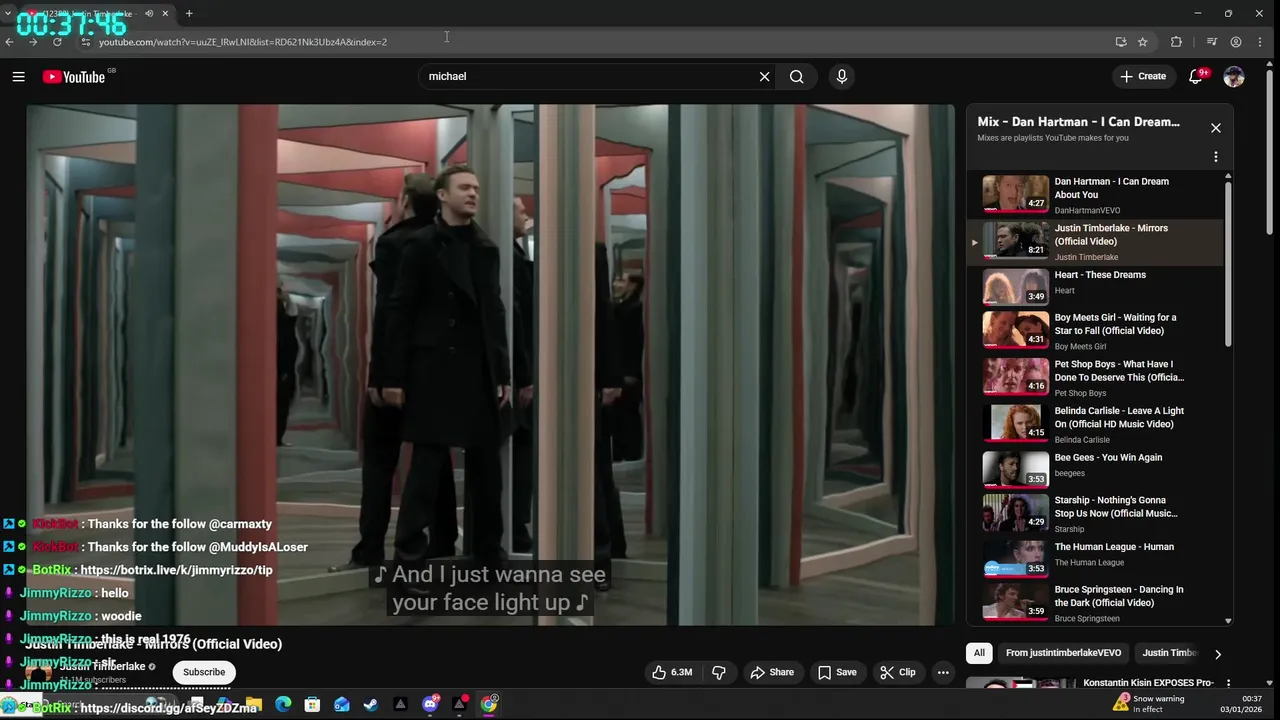Click the address bar URL
The image size is (1280, 720).
(242, 42)
